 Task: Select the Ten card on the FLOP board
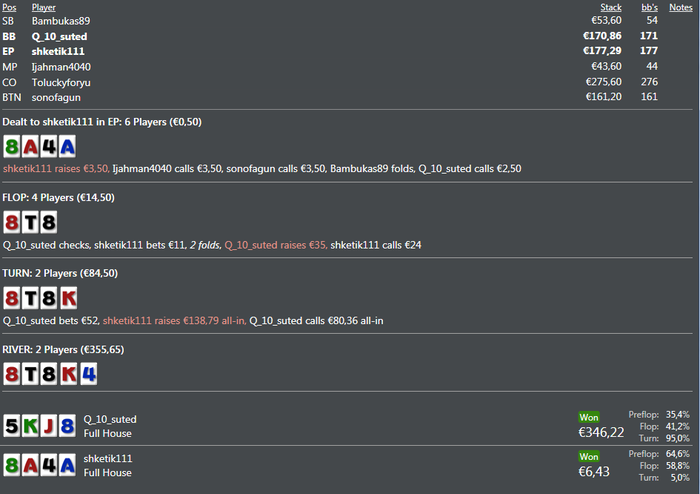[x=31, y=223]
